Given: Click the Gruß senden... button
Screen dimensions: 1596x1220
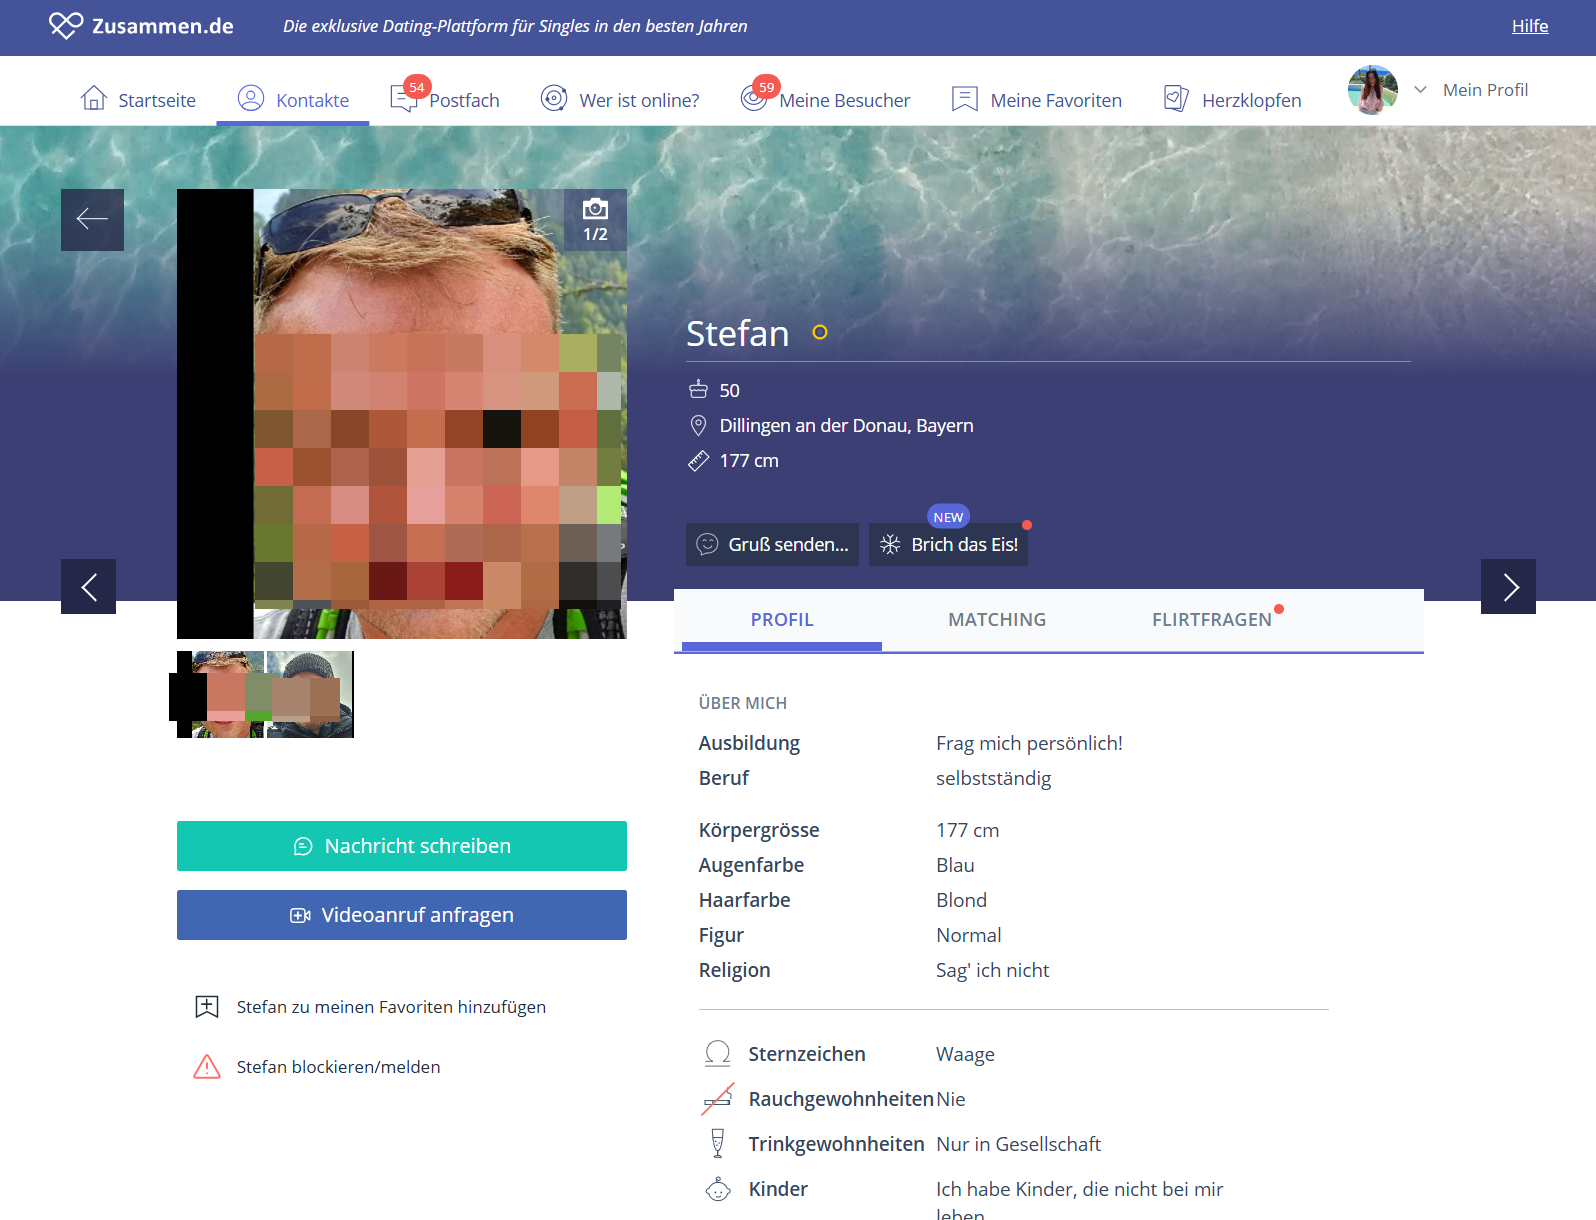Looking at the screenshot, I should coord(772,545).
